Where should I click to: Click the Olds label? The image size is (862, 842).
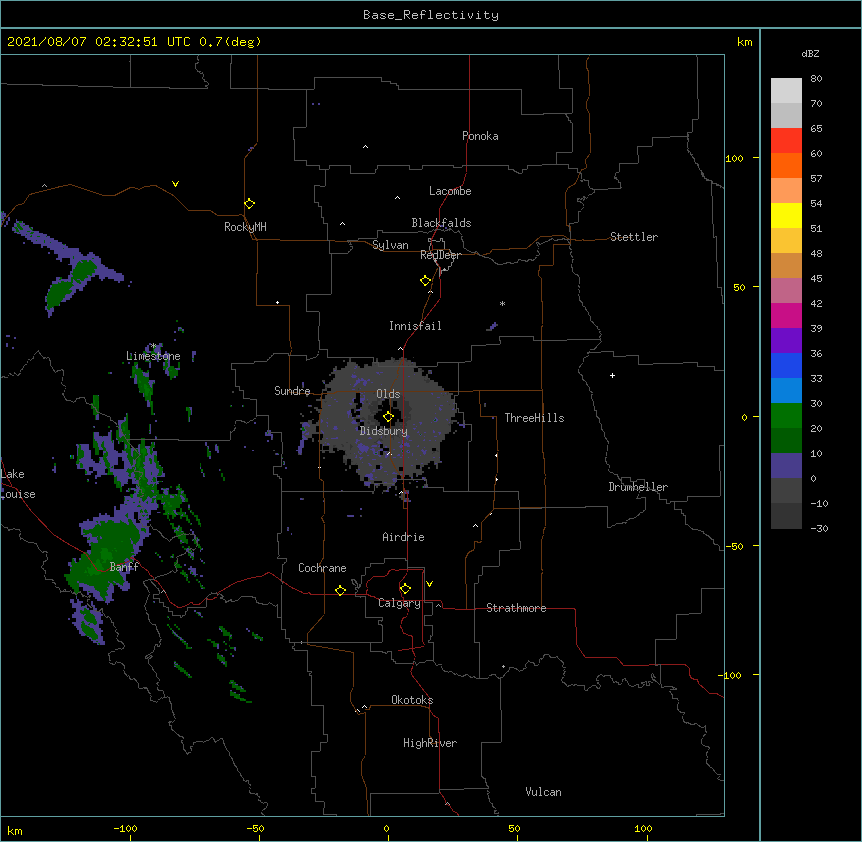click(388, 394)
